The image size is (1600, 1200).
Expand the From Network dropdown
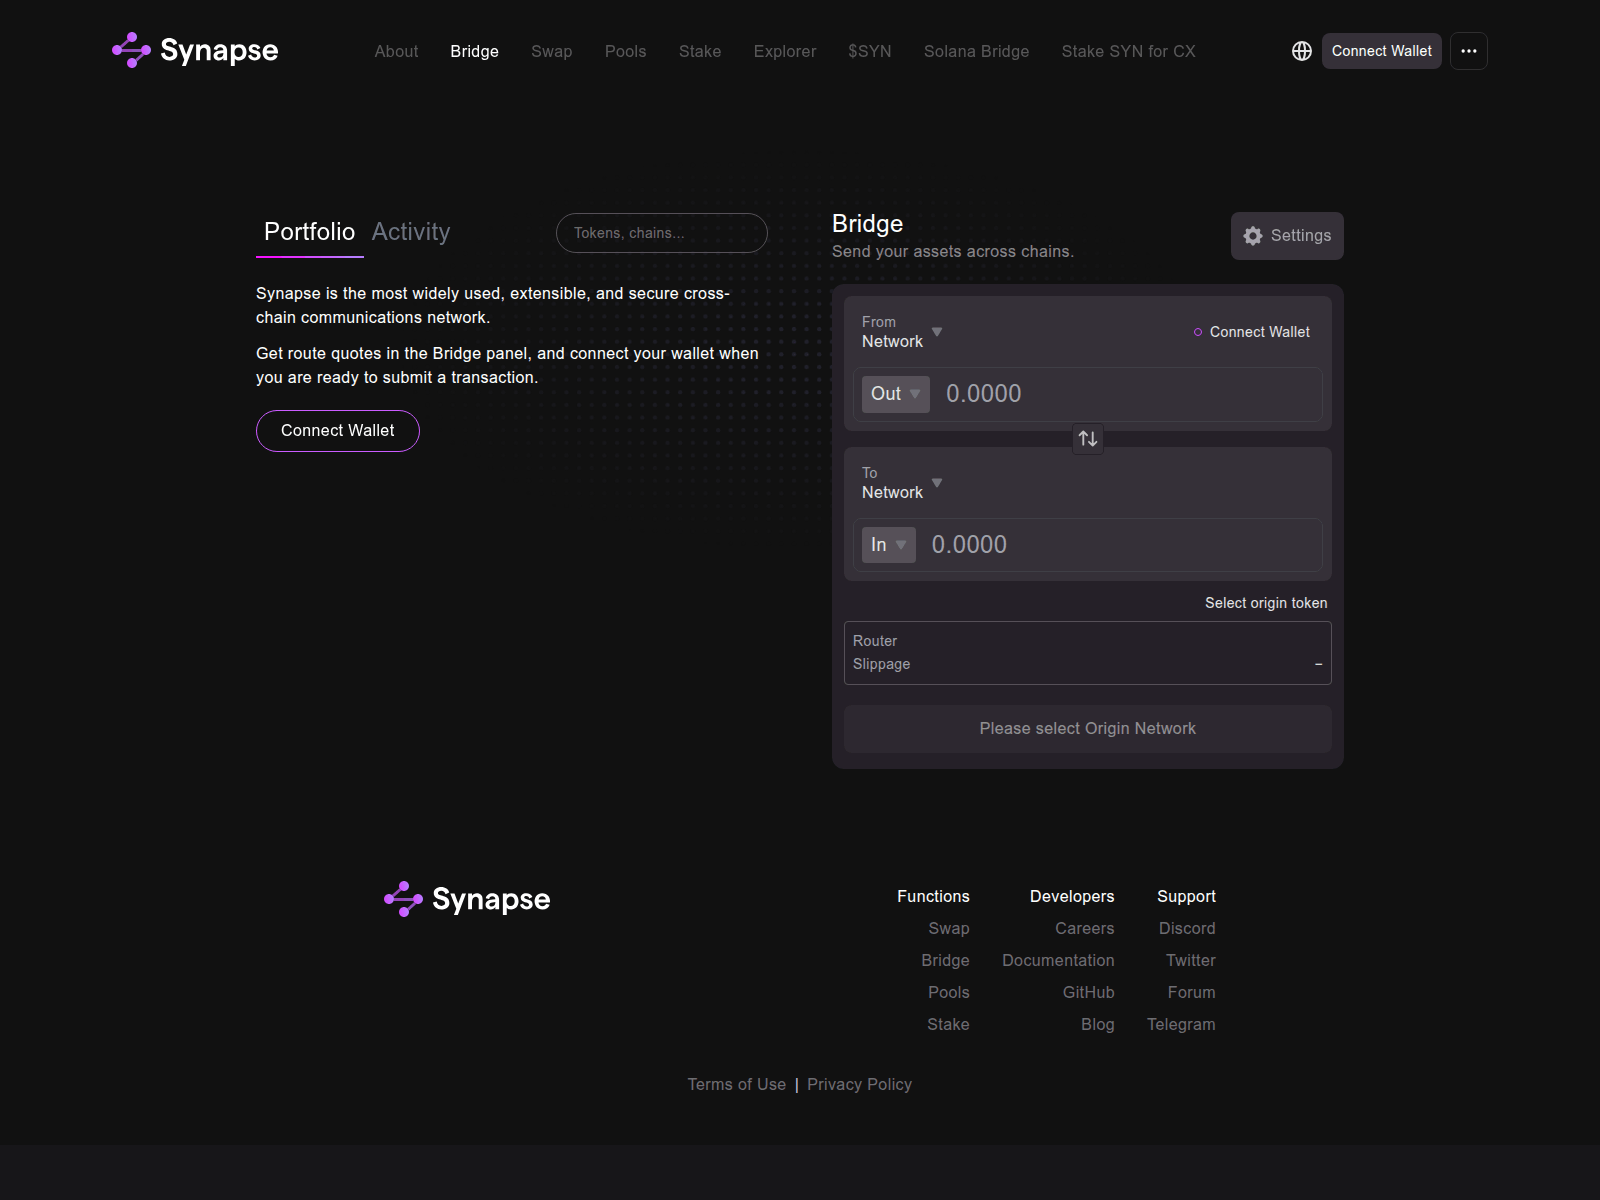902,332
